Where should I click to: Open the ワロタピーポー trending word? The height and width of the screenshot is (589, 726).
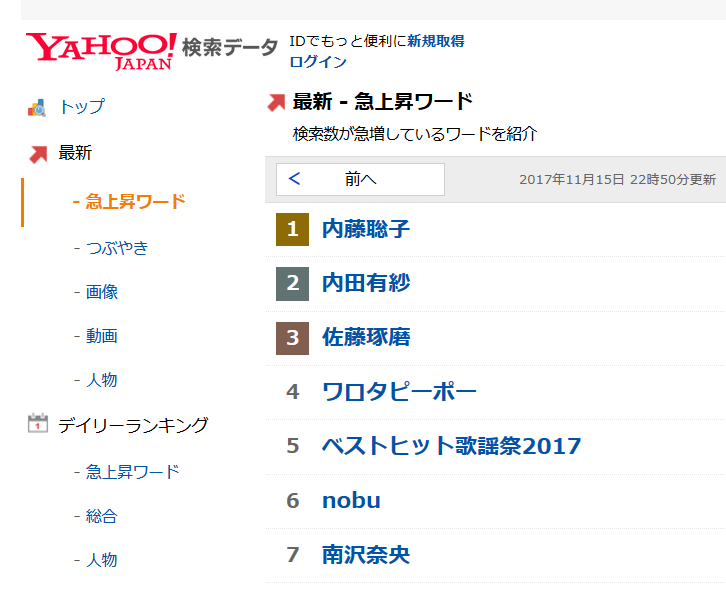399,392
